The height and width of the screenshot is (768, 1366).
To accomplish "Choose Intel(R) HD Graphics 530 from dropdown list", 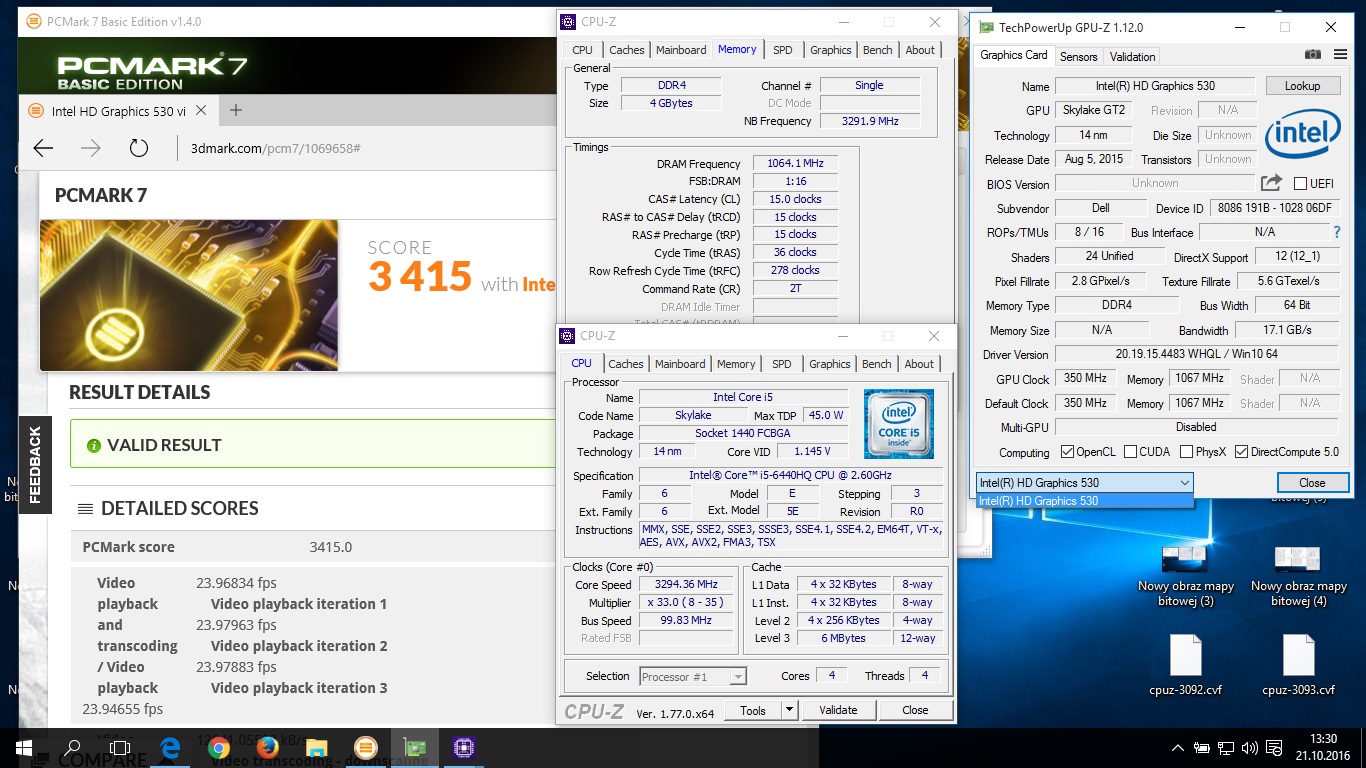I will point(1084,500).
